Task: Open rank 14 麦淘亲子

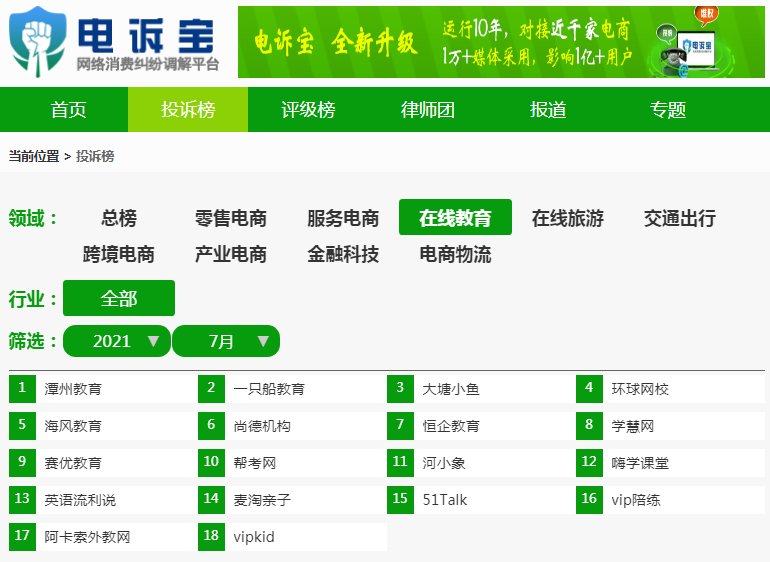Action: coord(292,500)
